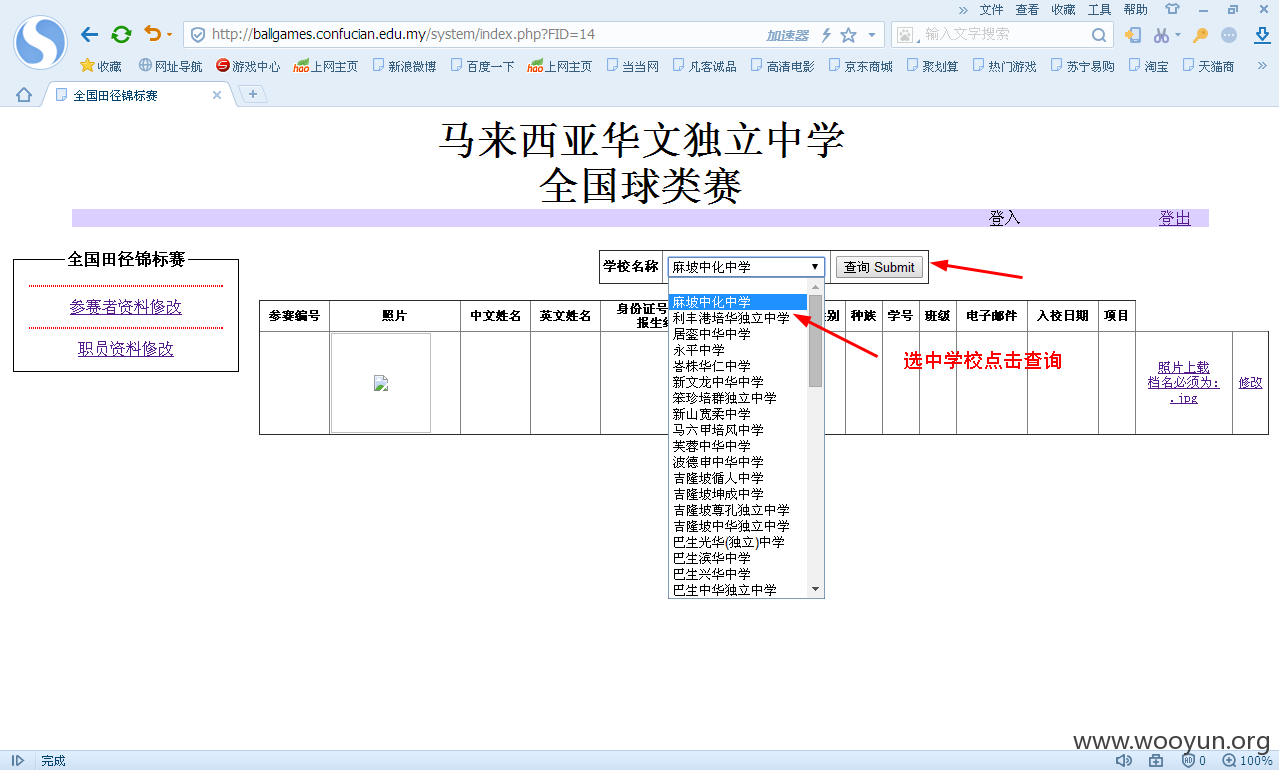Click the search magnifier icon

(1098, 35)
